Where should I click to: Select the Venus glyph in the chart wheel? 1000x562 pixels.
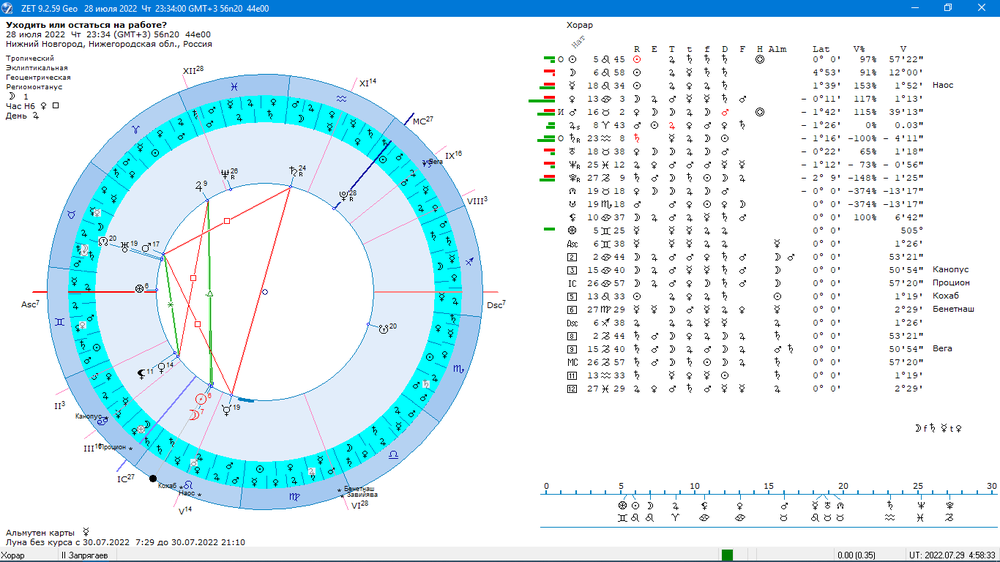(161, 367)
